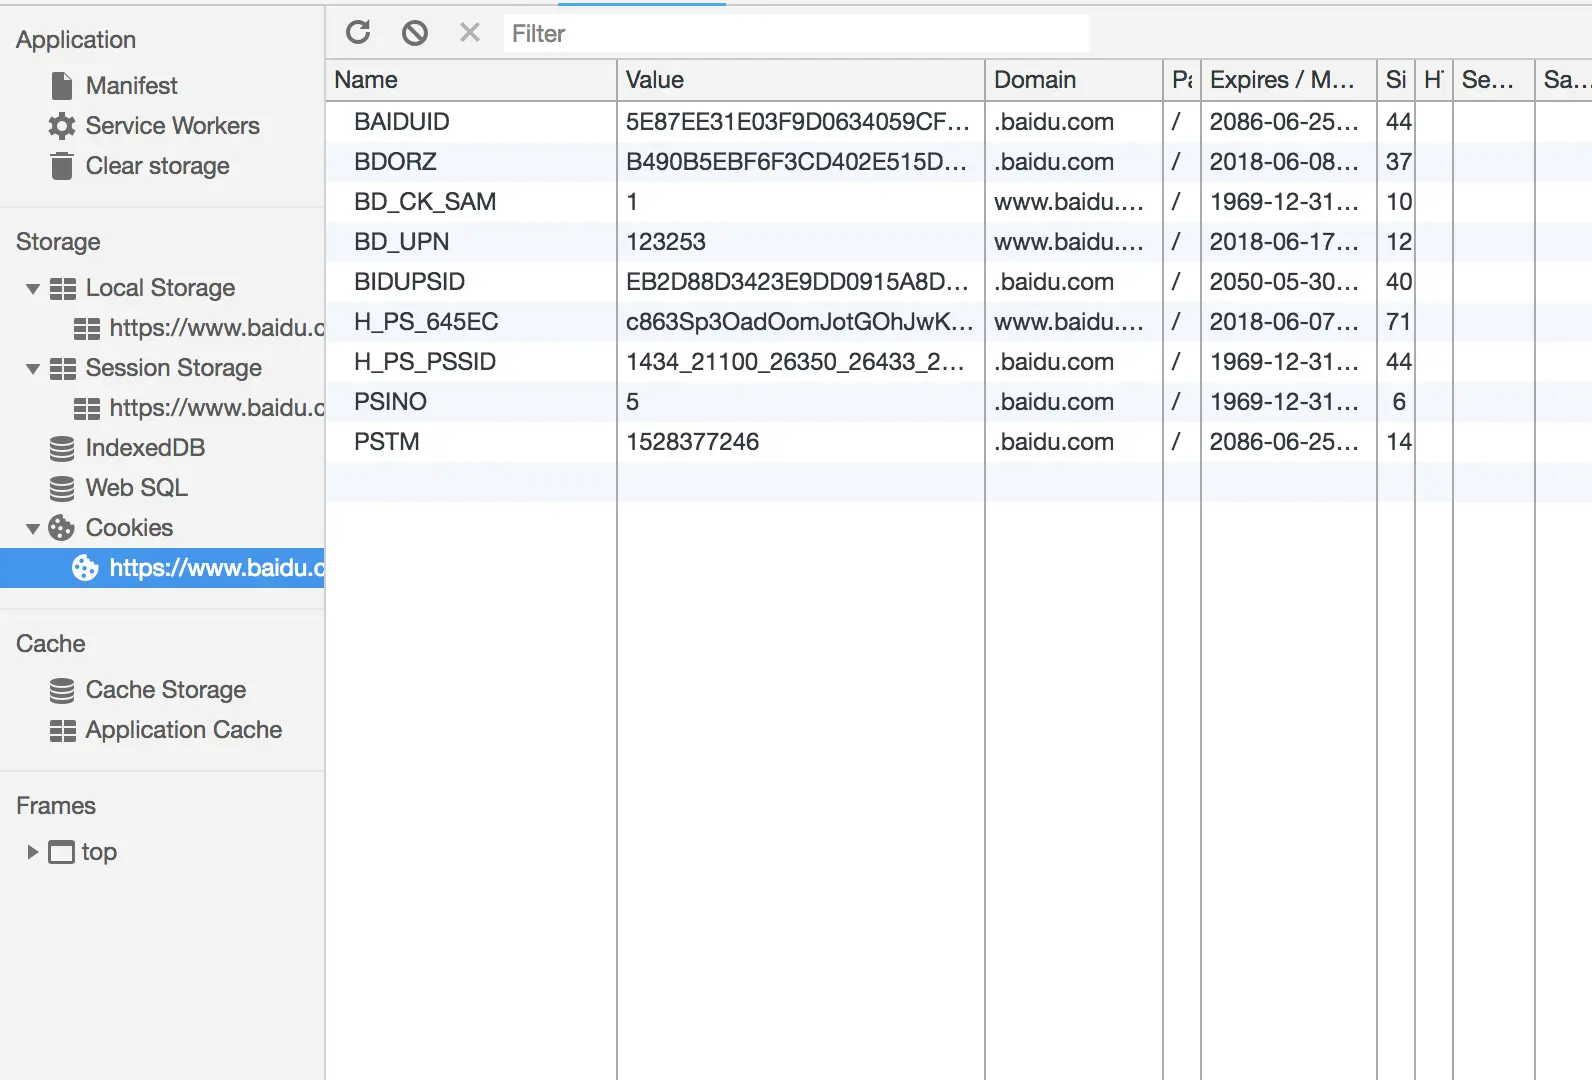This screenshot has height=1080, width=1592.
Task: Click the BD_UPN value 123253
Action: (x=666, y=242)
